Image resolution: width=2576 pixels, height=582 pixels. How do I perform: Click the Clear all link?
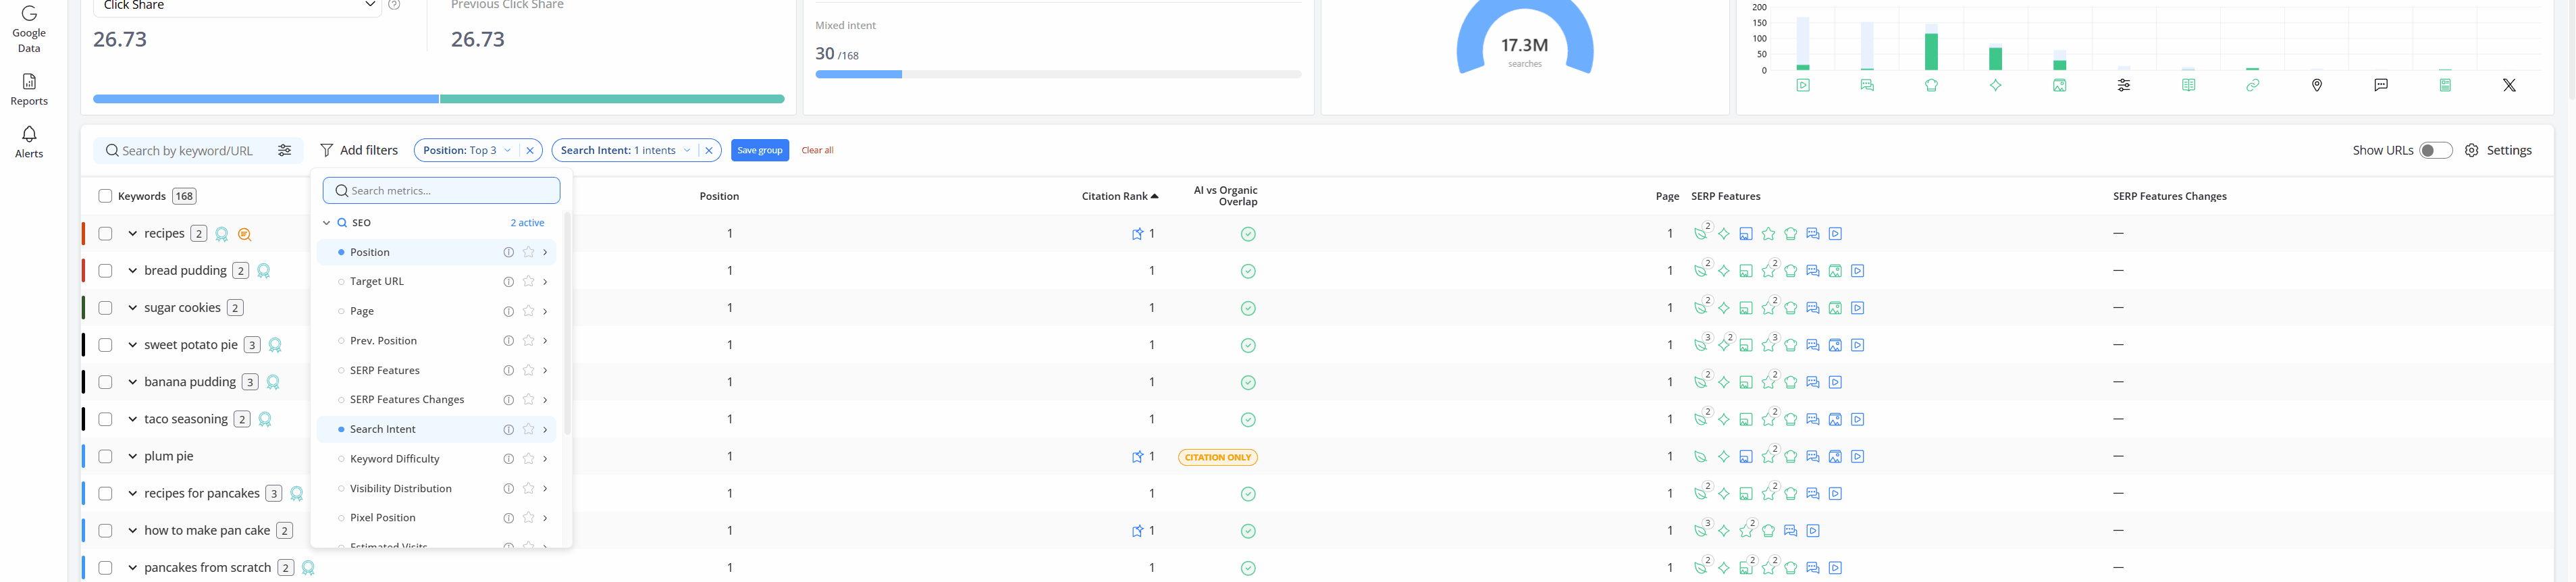(x=817, y=150)
